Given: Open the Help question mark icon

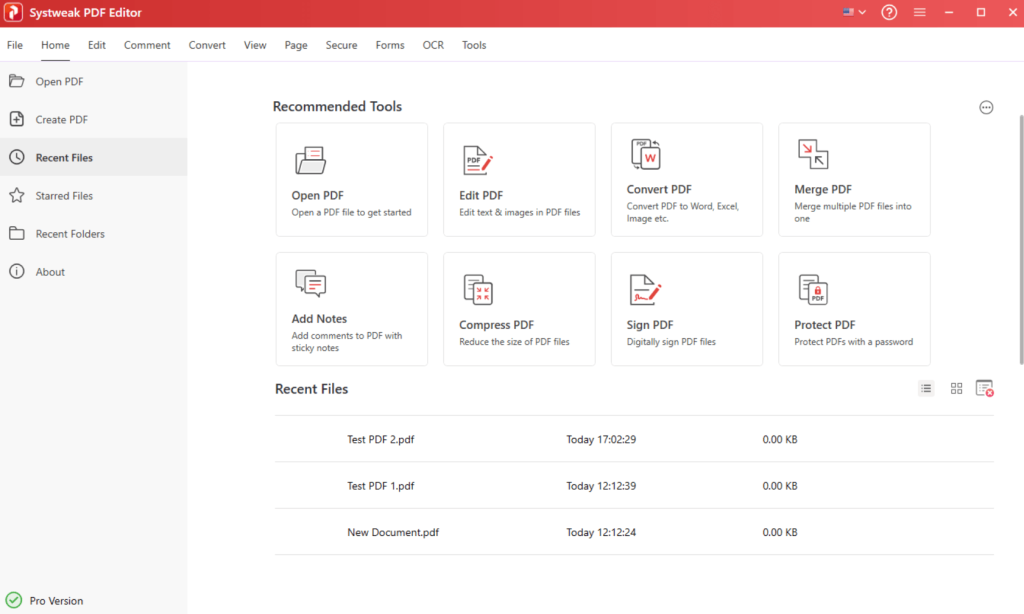Looking at the screenshot, I should click(x=888, y=13).
